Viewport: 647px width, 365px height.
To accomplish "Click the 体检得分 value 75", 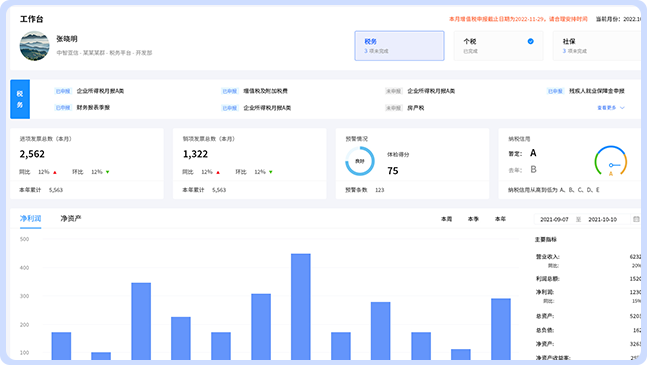I will click(x=393, y=171).
